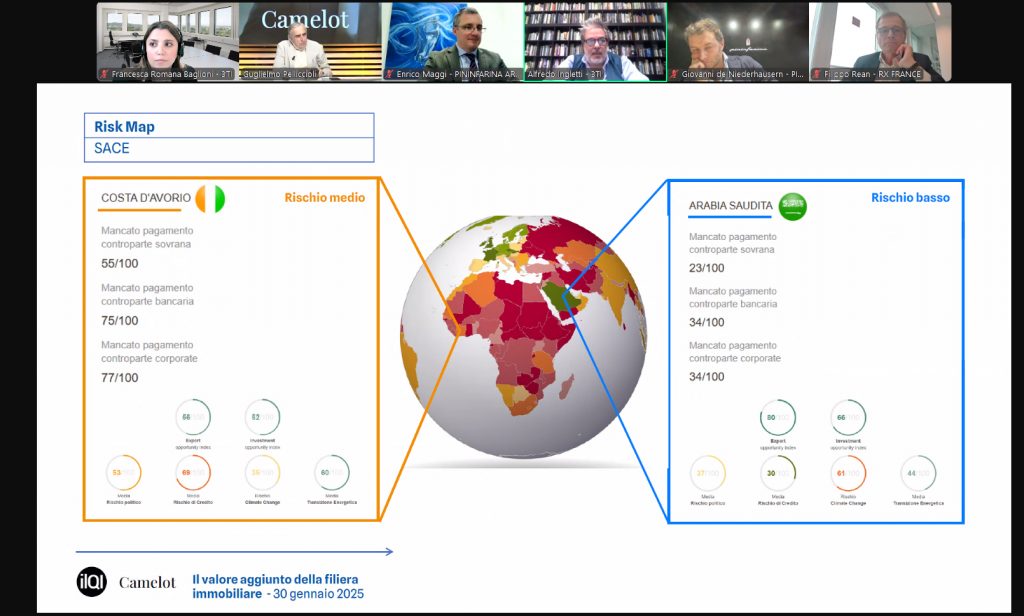Viewport: 1024px width, 616px height.
Task: Click Arabia Saudita's 34/100 controparte corporate score
Action: click(x=707, y=376)
